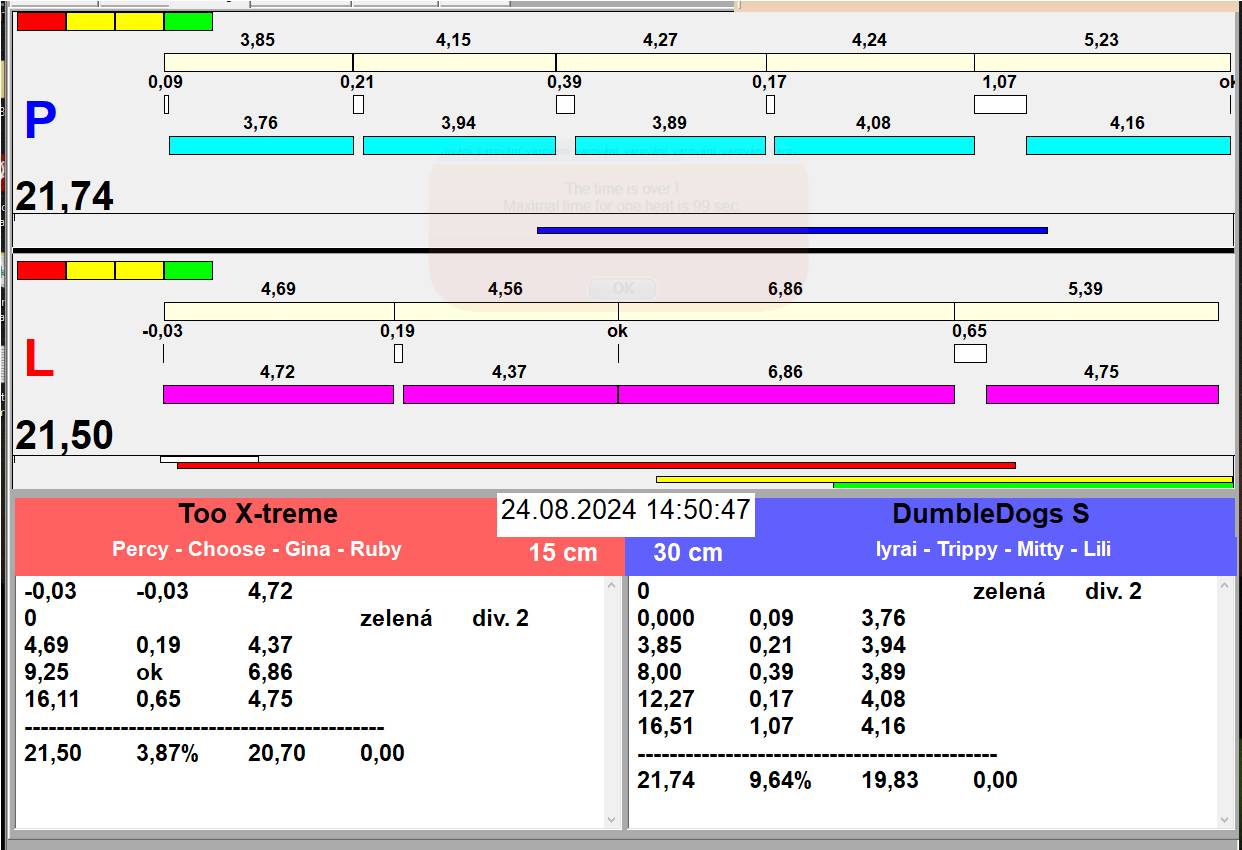This screenshot has height=850, width=1242.
Task: Click the white 0,19 changeover box in lane L
Action: (x=398, y=353)
